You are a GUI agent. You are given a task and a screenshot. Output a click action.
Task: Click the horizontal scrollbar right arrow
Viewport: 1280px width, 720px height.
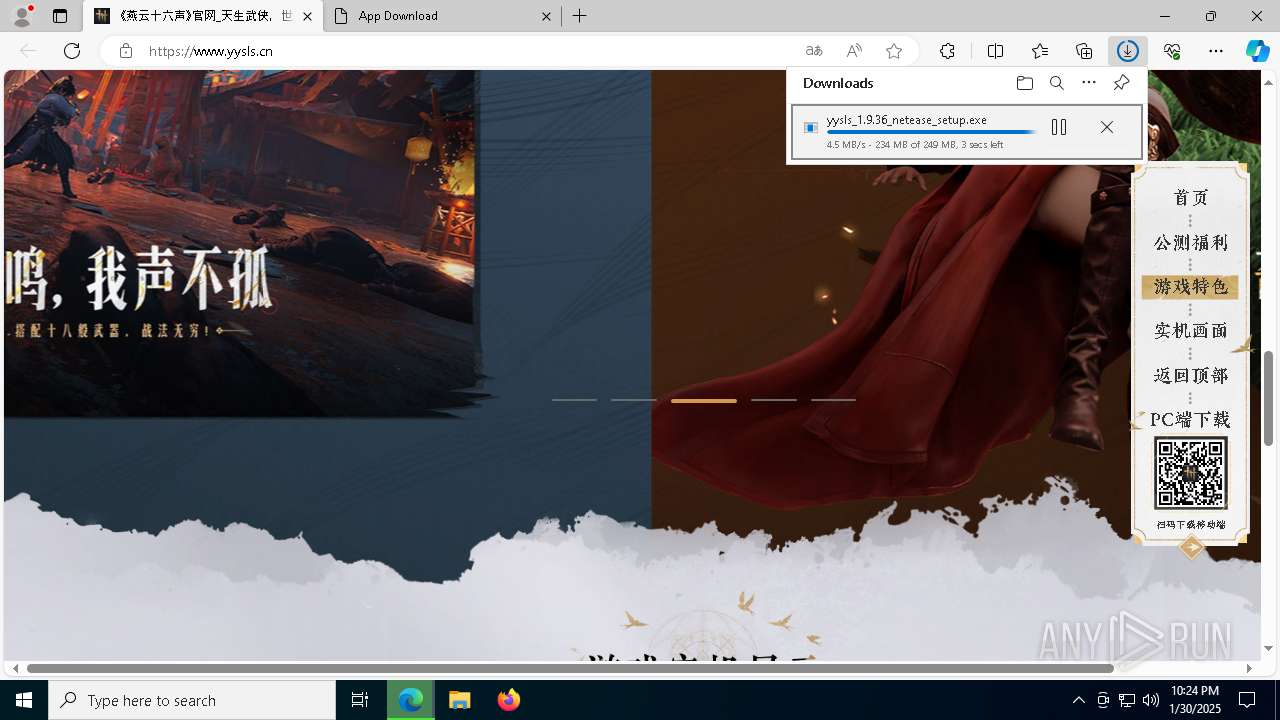tap(1249, 668)
